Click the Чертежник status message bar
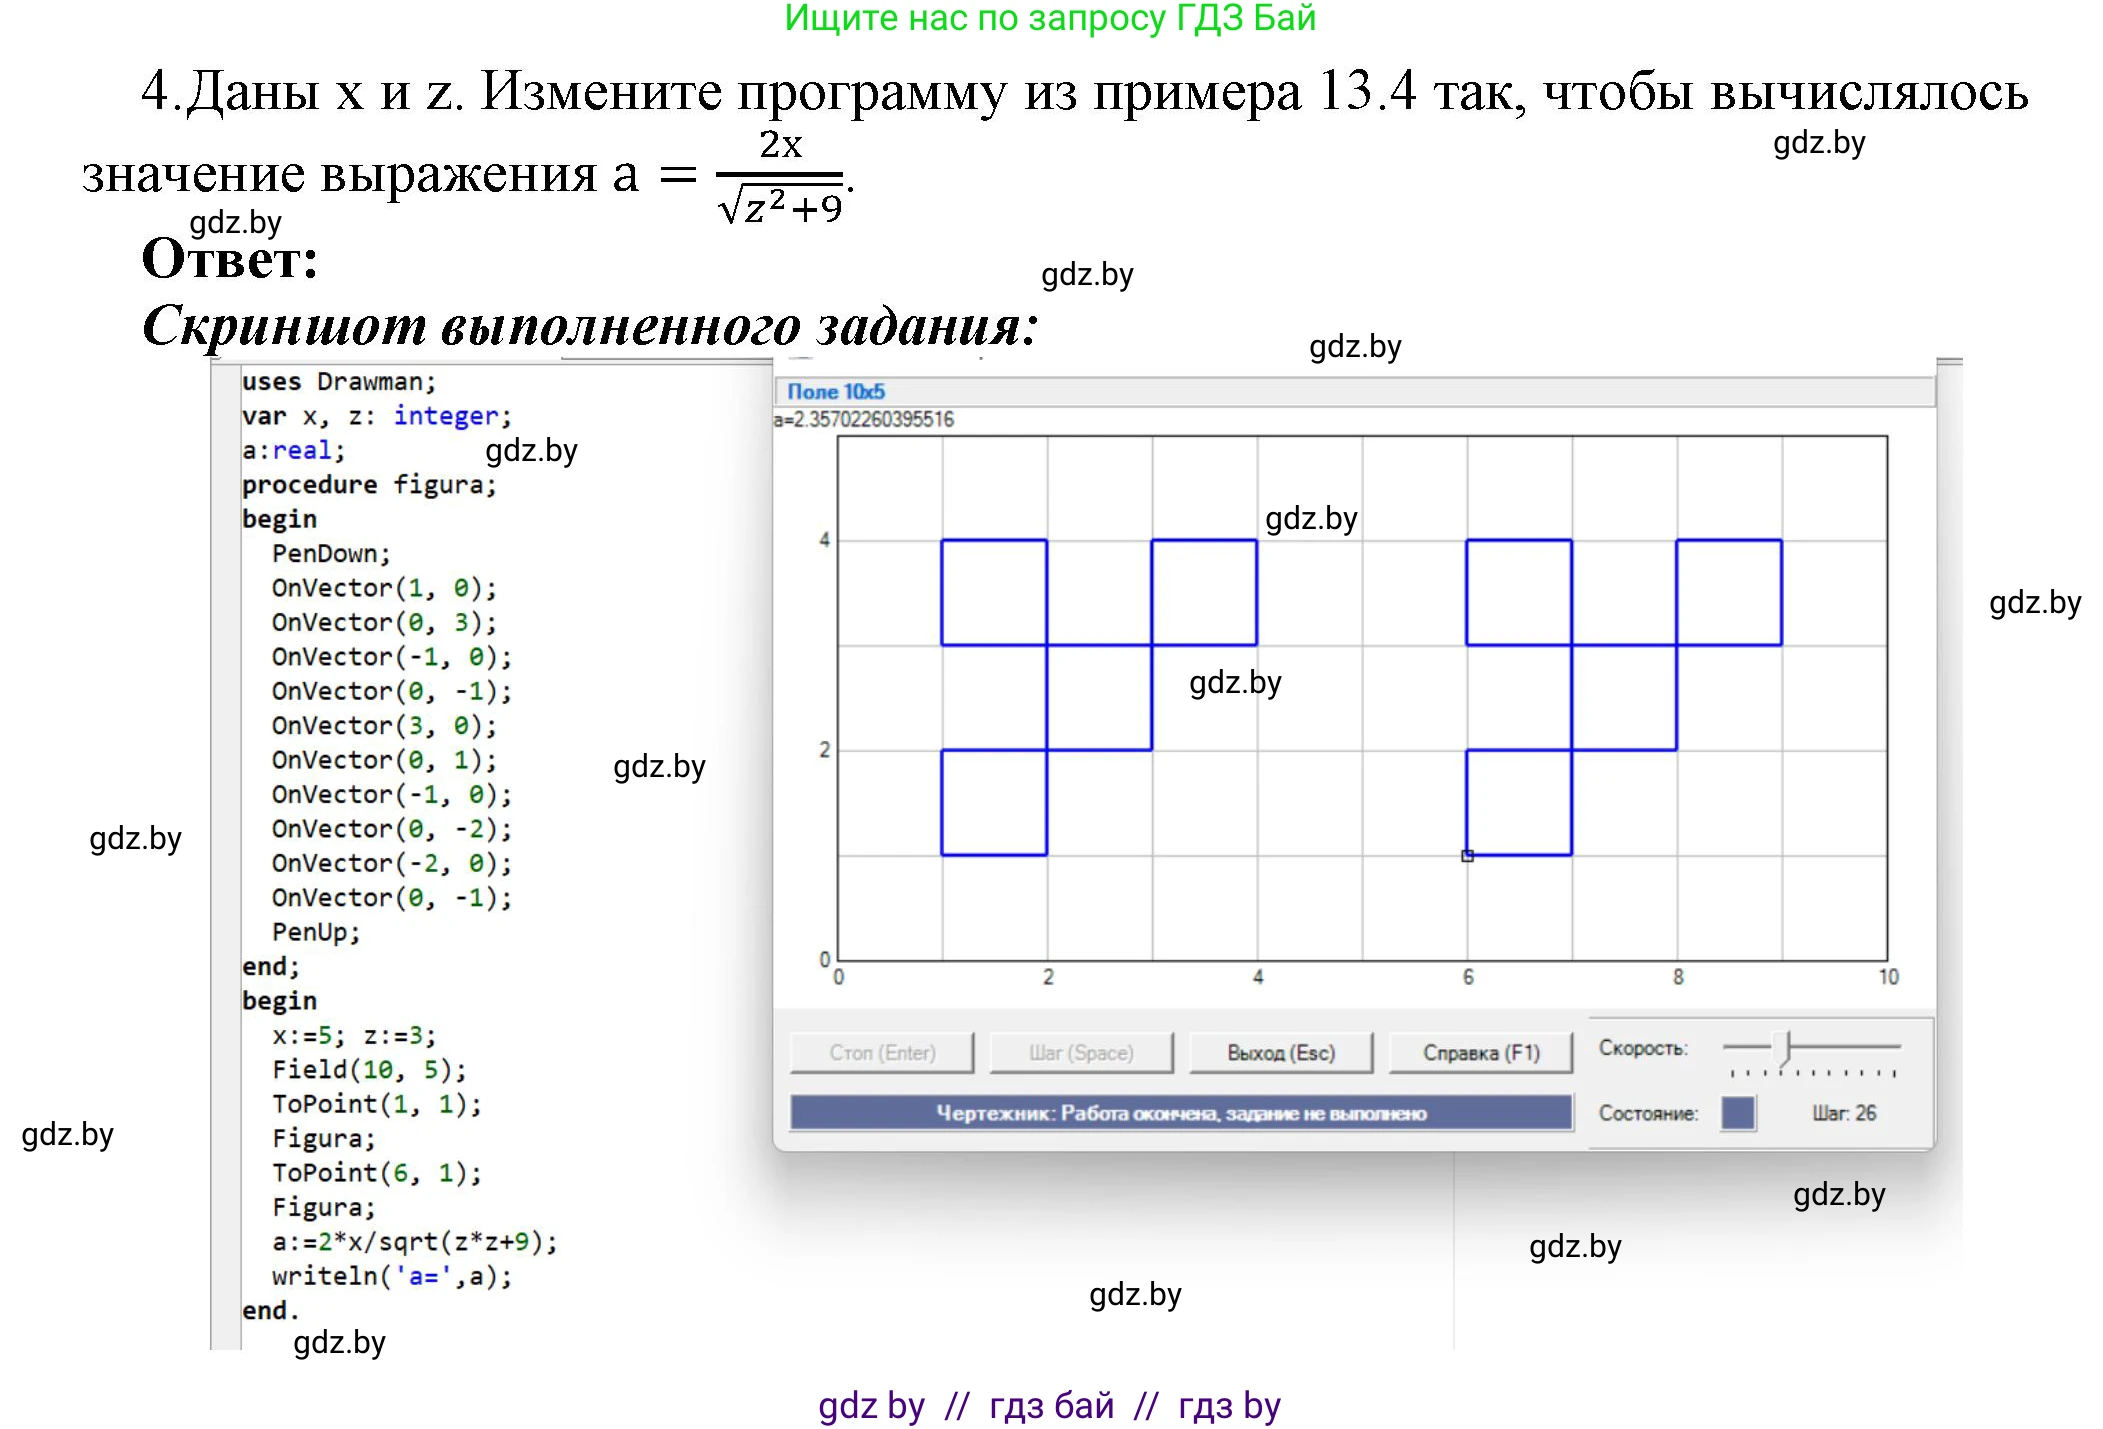This screenshot has height=1429, width=2103. (1180, 1113)
